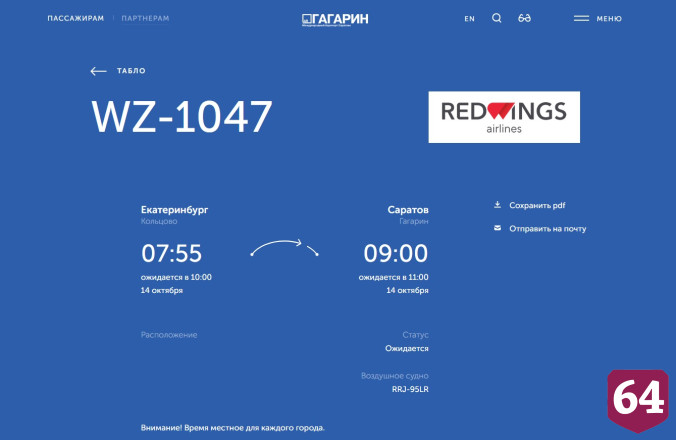Select the Пассажирам tab
The height and width of the screenshot is (440, 676).
(75, 18)
